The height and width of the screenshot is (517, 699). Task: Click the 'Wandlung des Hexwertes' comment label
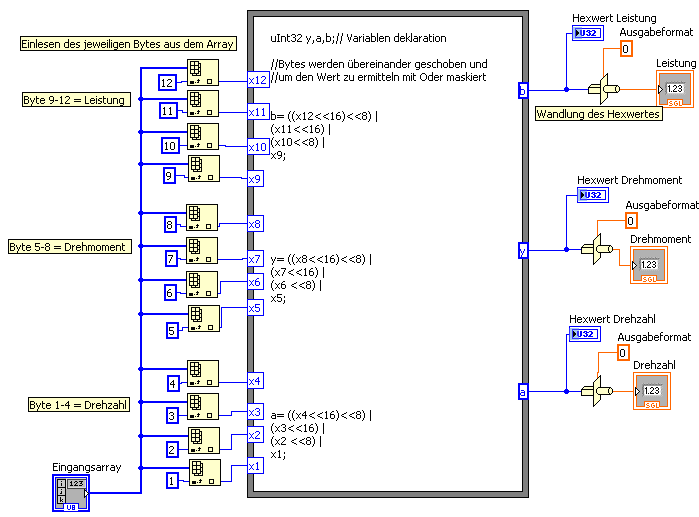click(599, 114)
